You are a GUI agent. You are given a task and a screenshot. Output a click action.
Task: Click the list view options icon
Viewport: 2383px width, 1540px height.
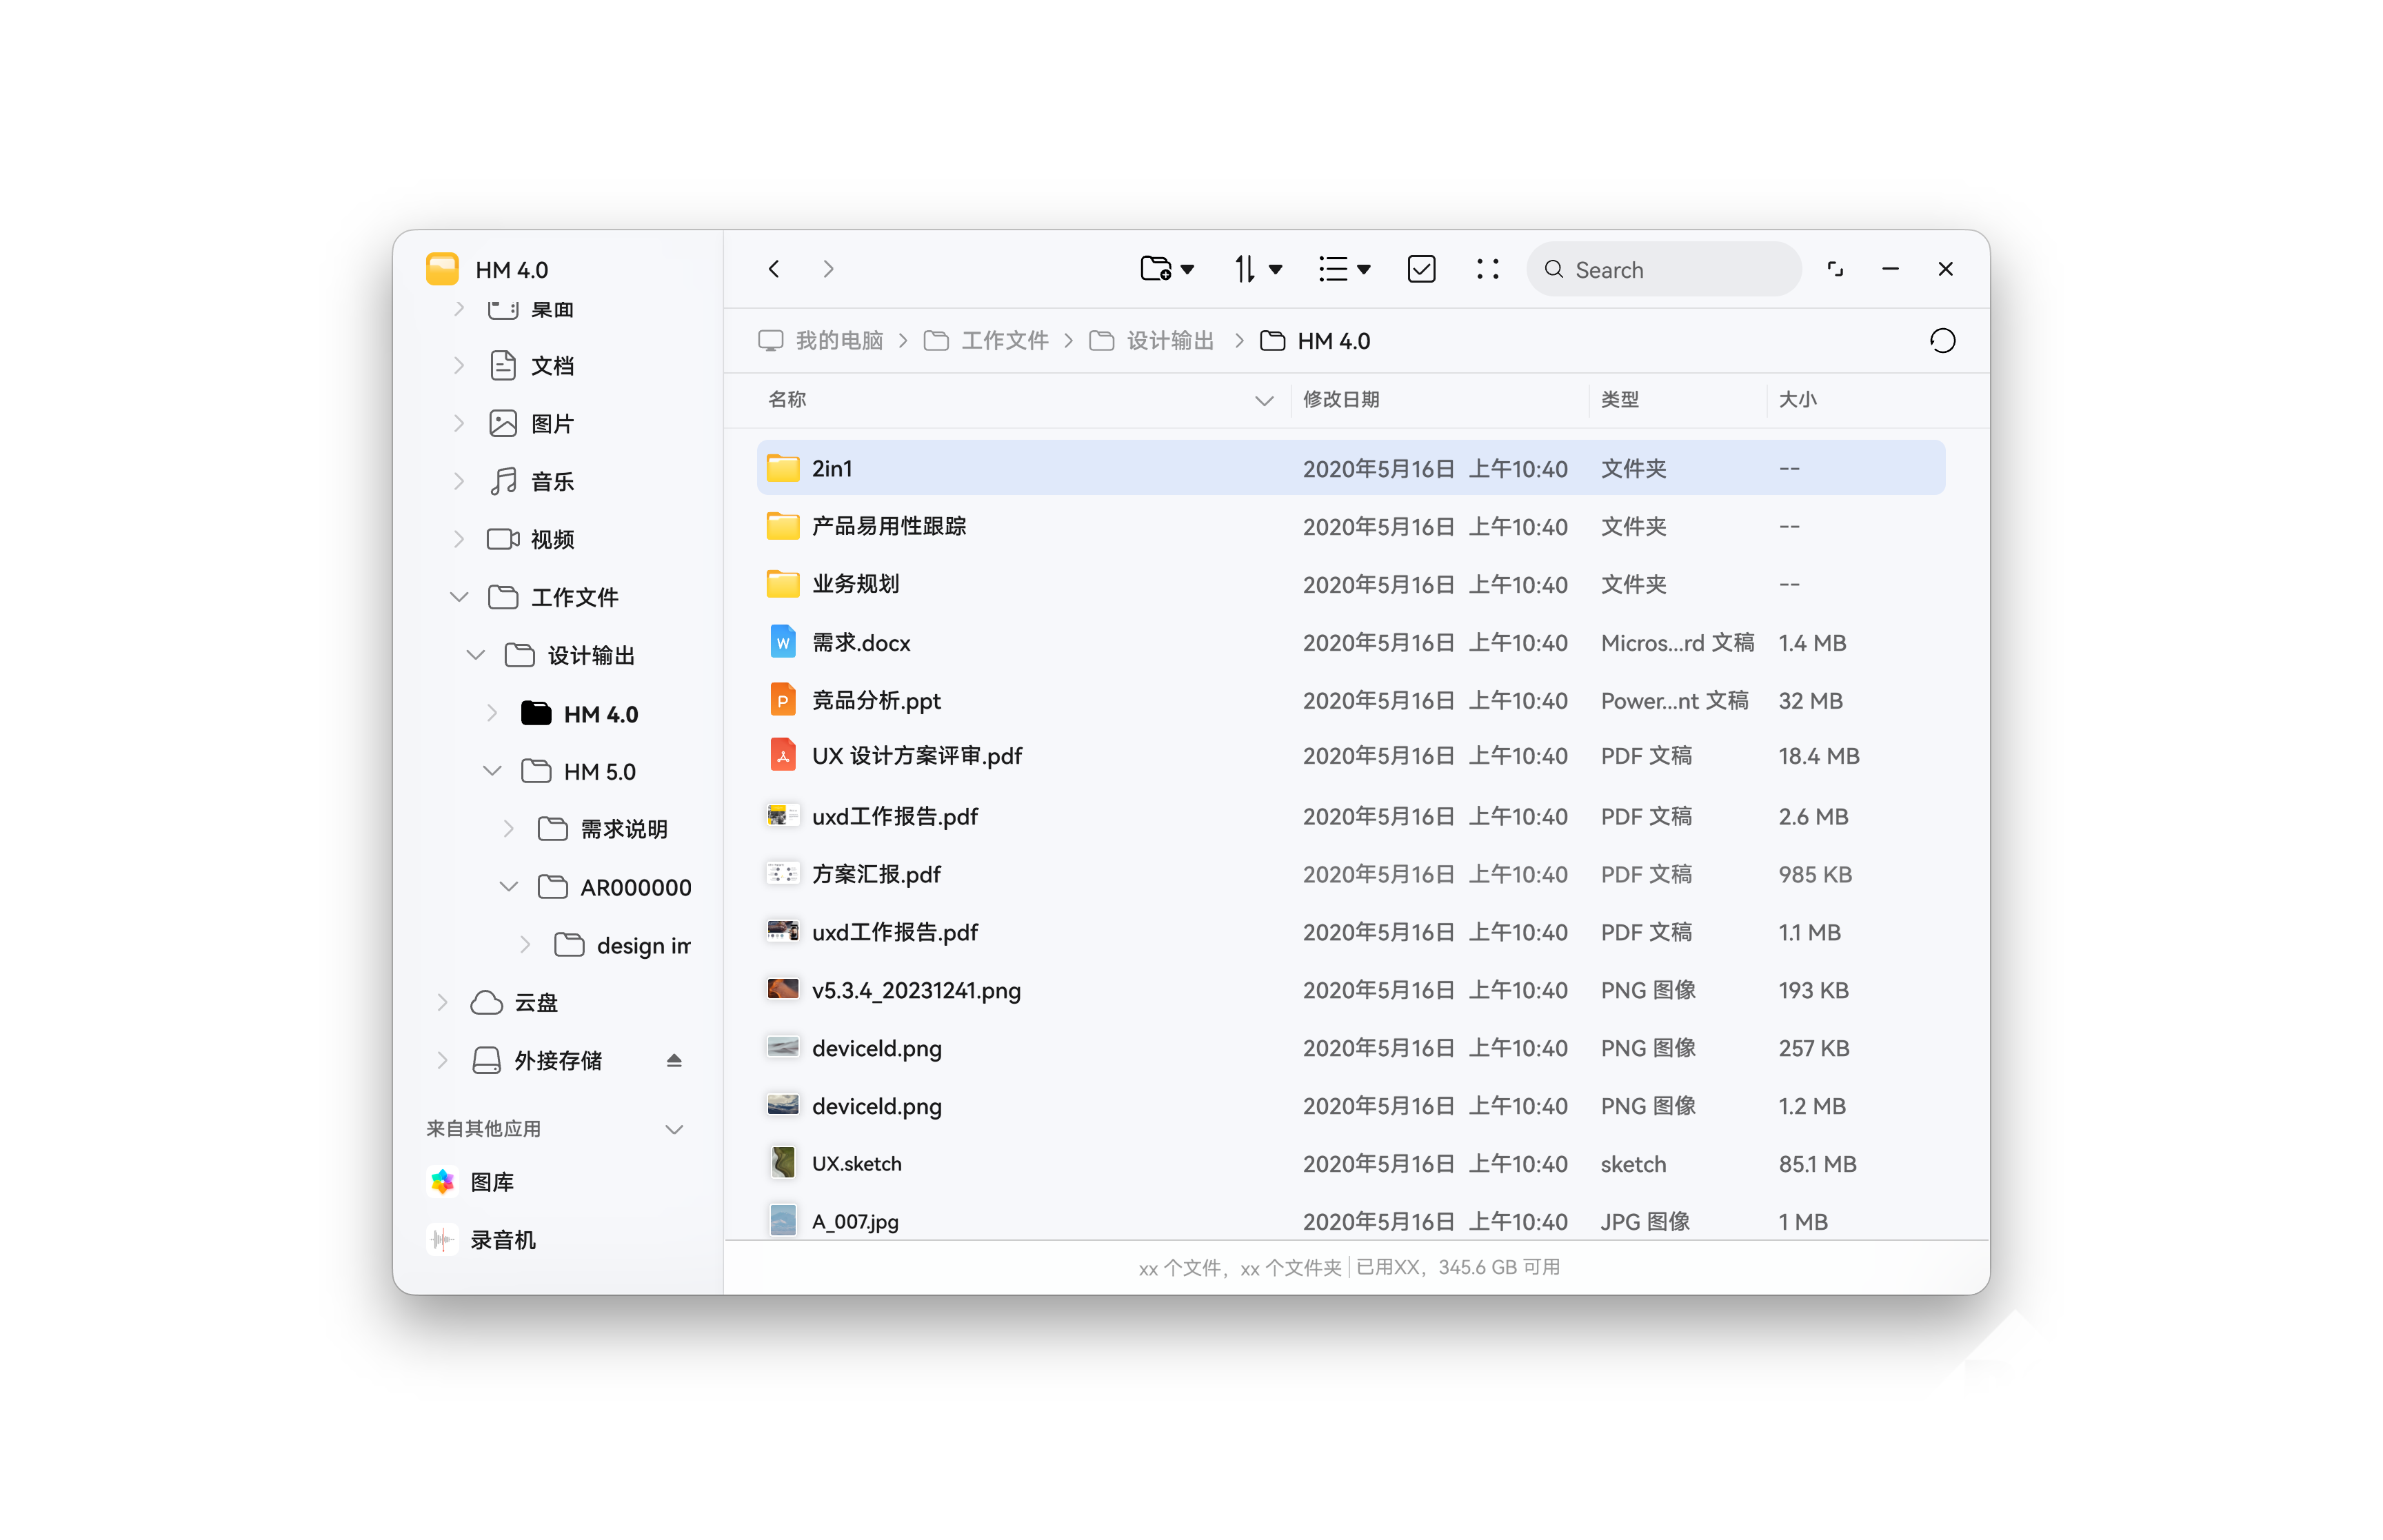[1345, 267]
